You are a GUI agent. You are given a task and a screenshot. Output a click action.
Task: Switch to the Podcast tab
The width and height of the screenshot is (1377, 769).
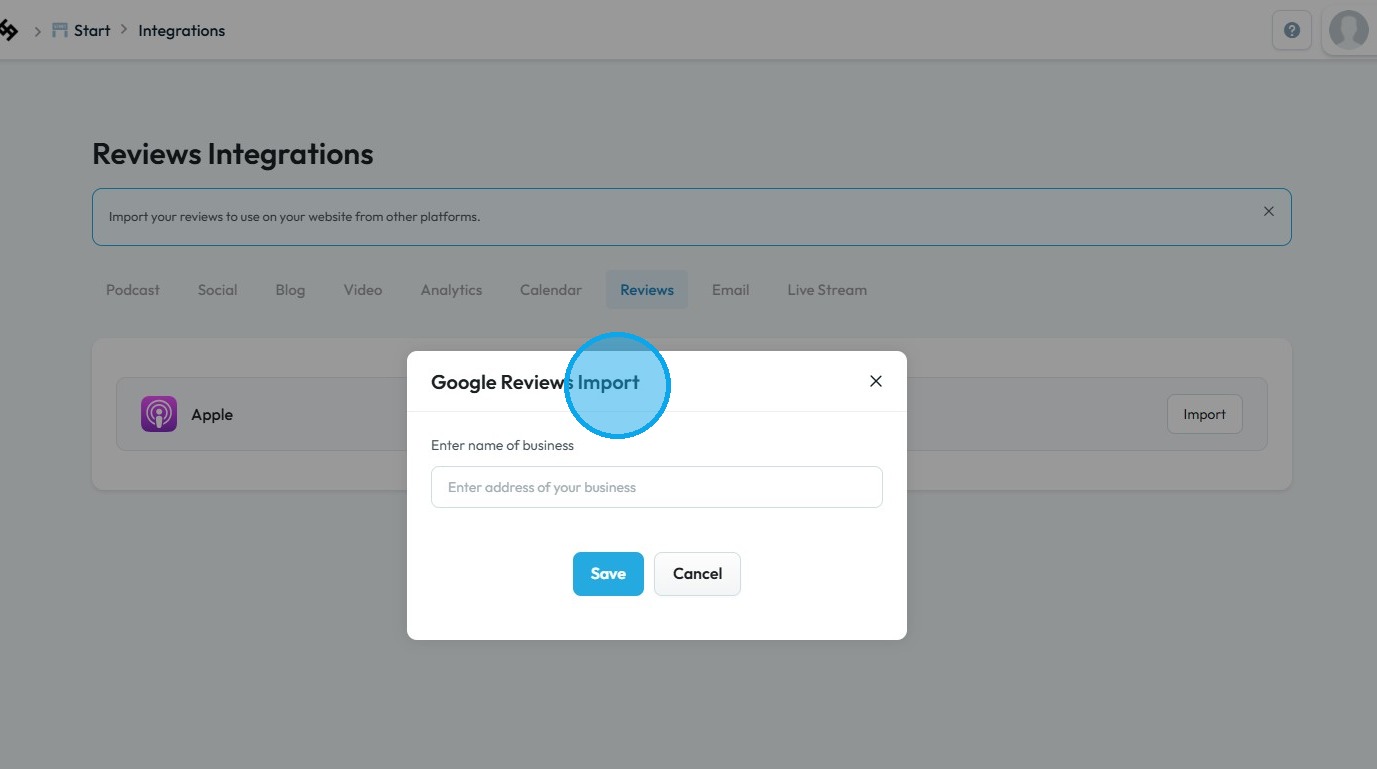pos(133,290)
